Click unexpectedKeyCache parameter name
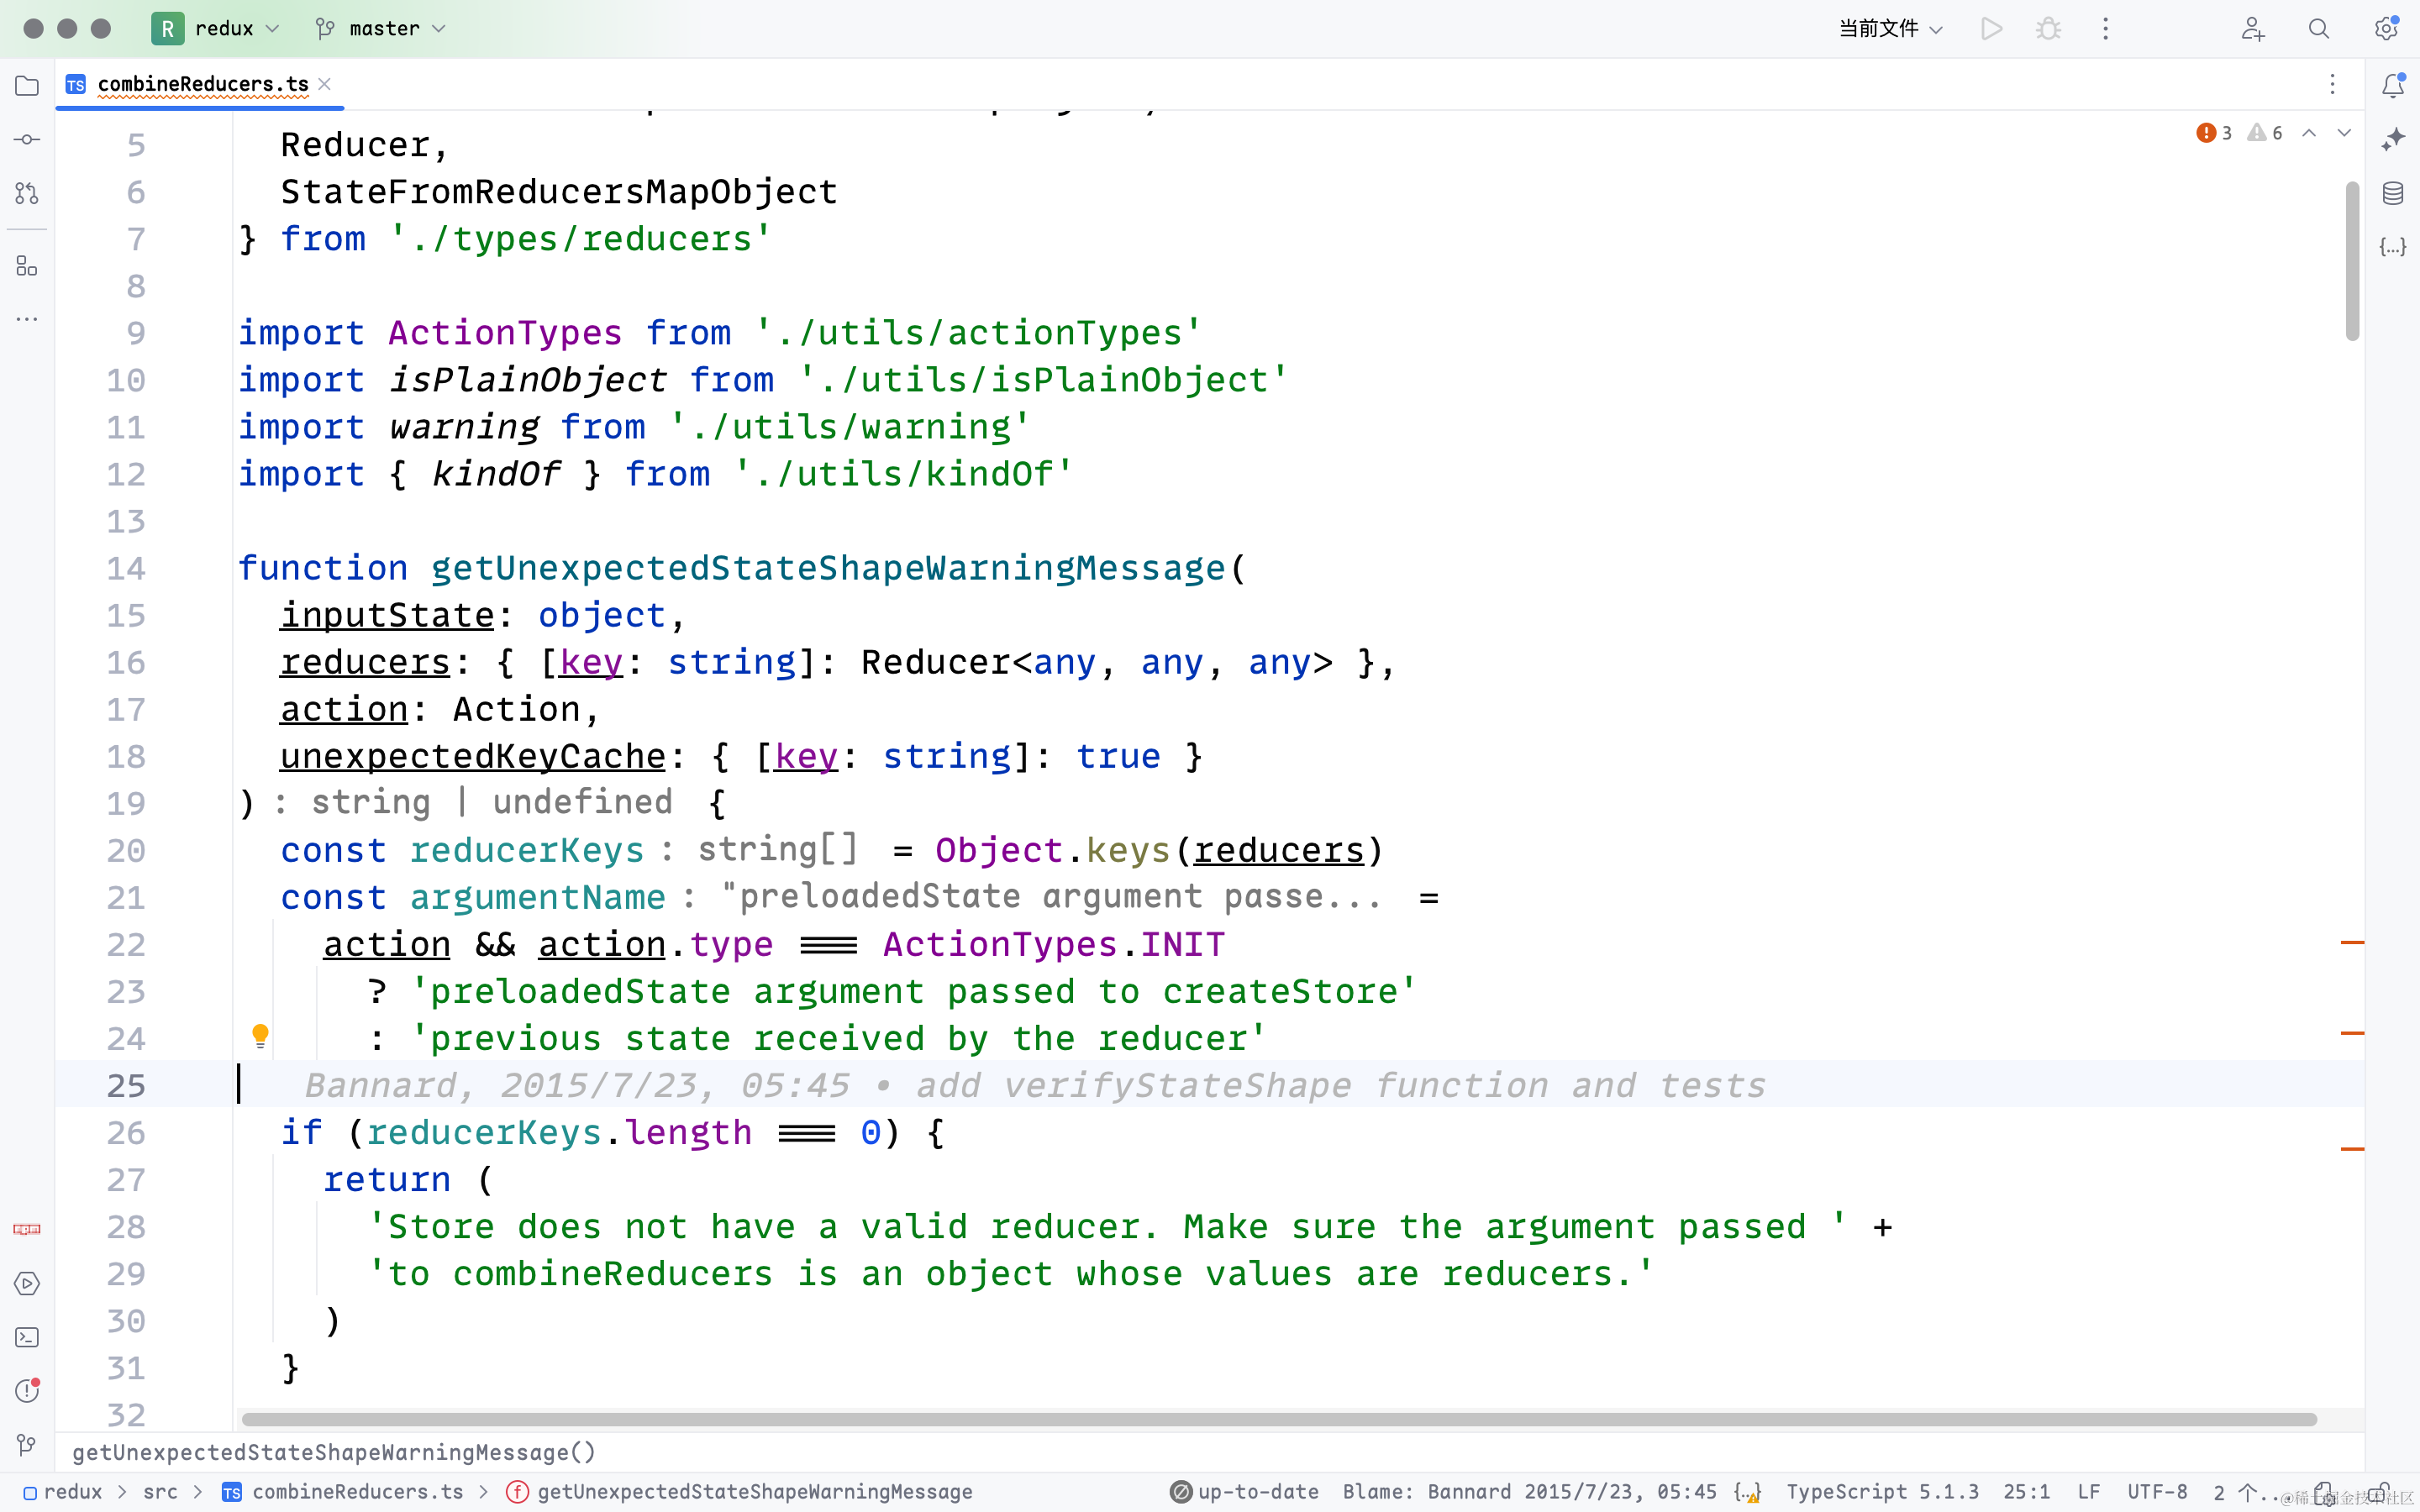Image resolution: width=2420 pixels, height=1512 pixels. click(472, 756)
